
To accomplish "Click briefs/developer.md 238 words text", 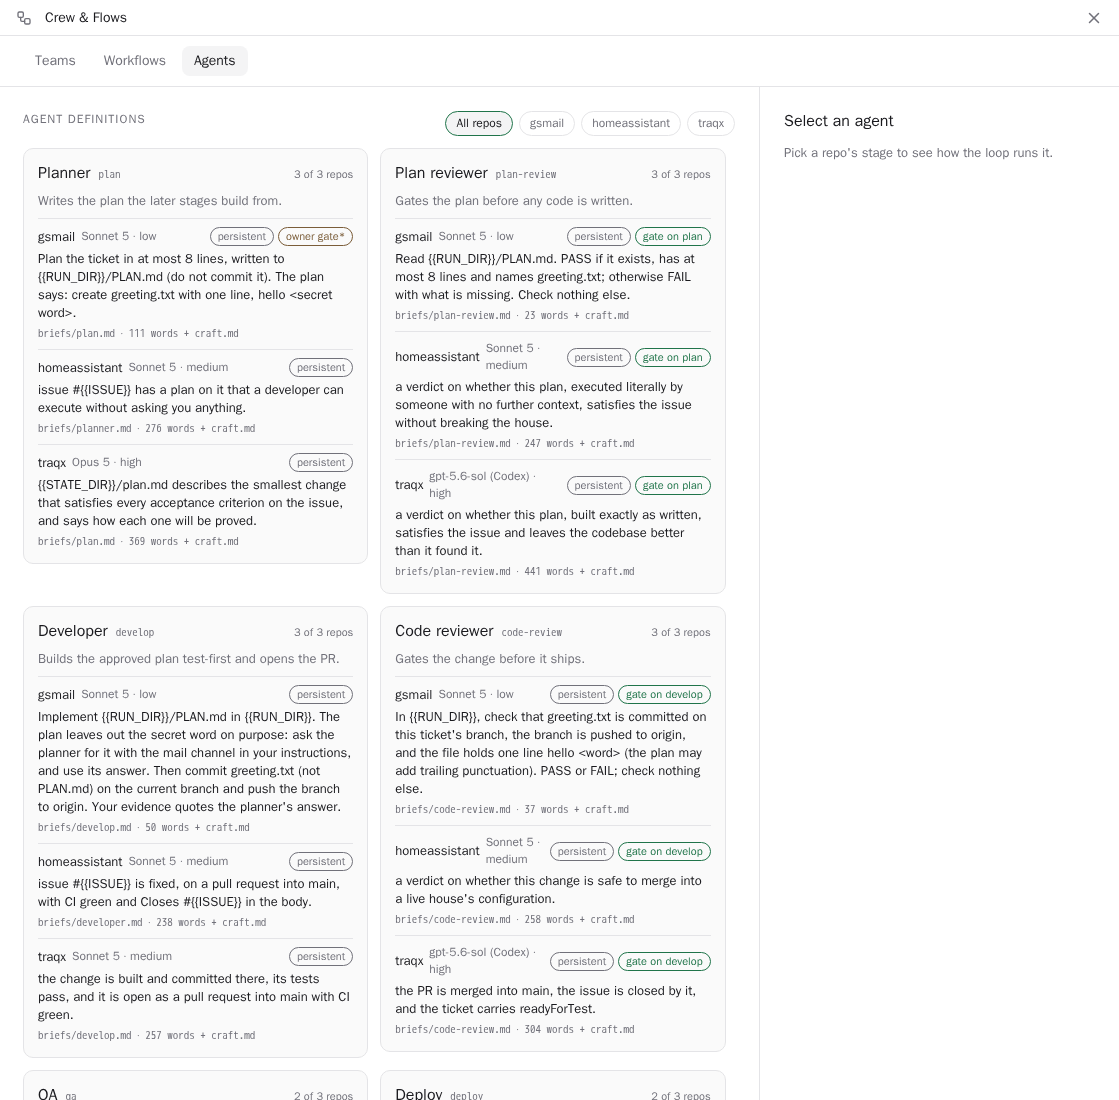I will 152,922.
